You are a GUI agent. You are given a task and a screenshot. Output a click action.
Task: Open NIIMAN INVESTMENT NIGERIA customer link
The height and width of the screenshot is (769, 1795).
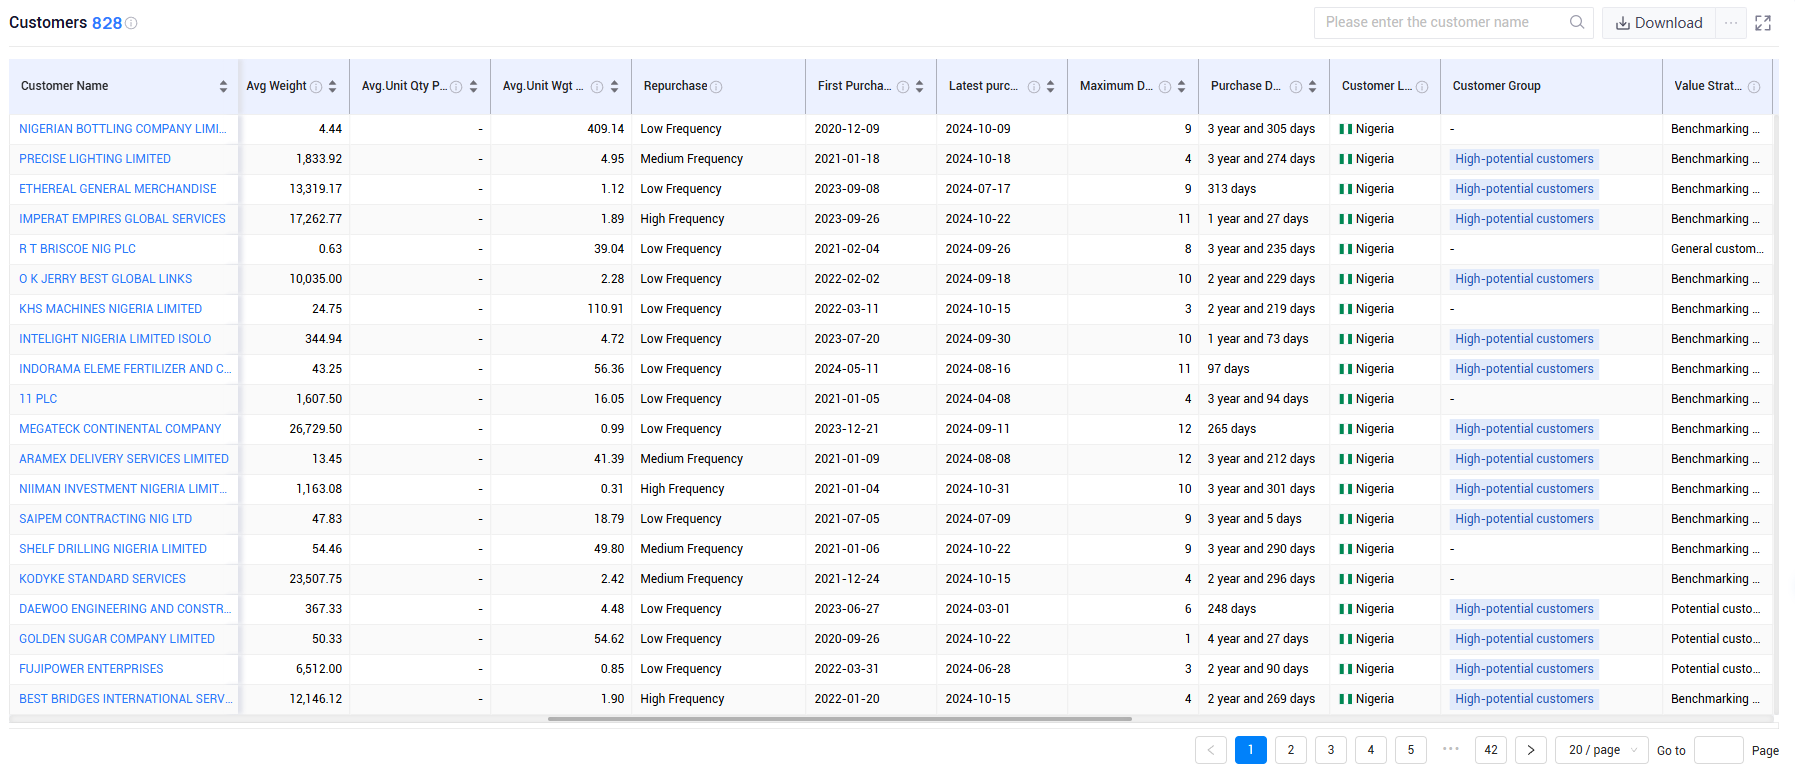123,489
